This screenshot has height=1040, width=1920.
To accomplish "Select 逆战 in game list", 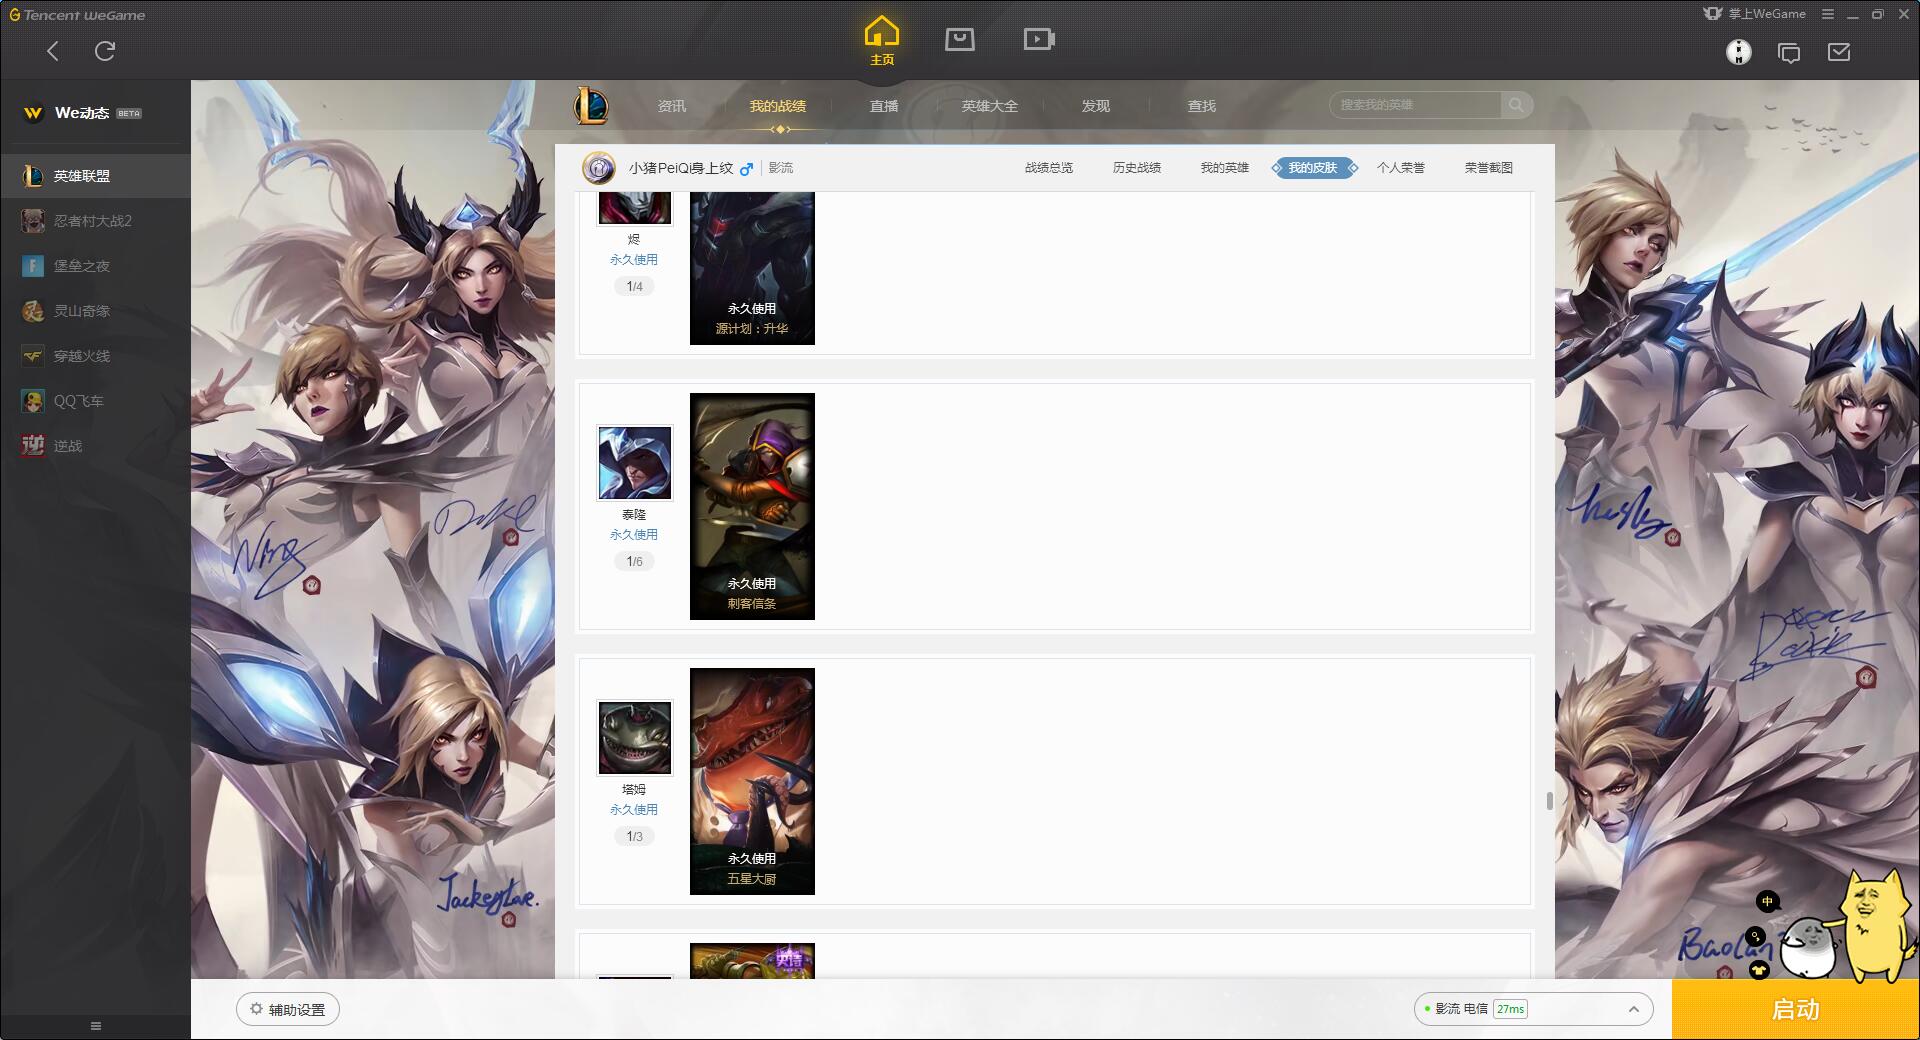I will coord(95,446).
